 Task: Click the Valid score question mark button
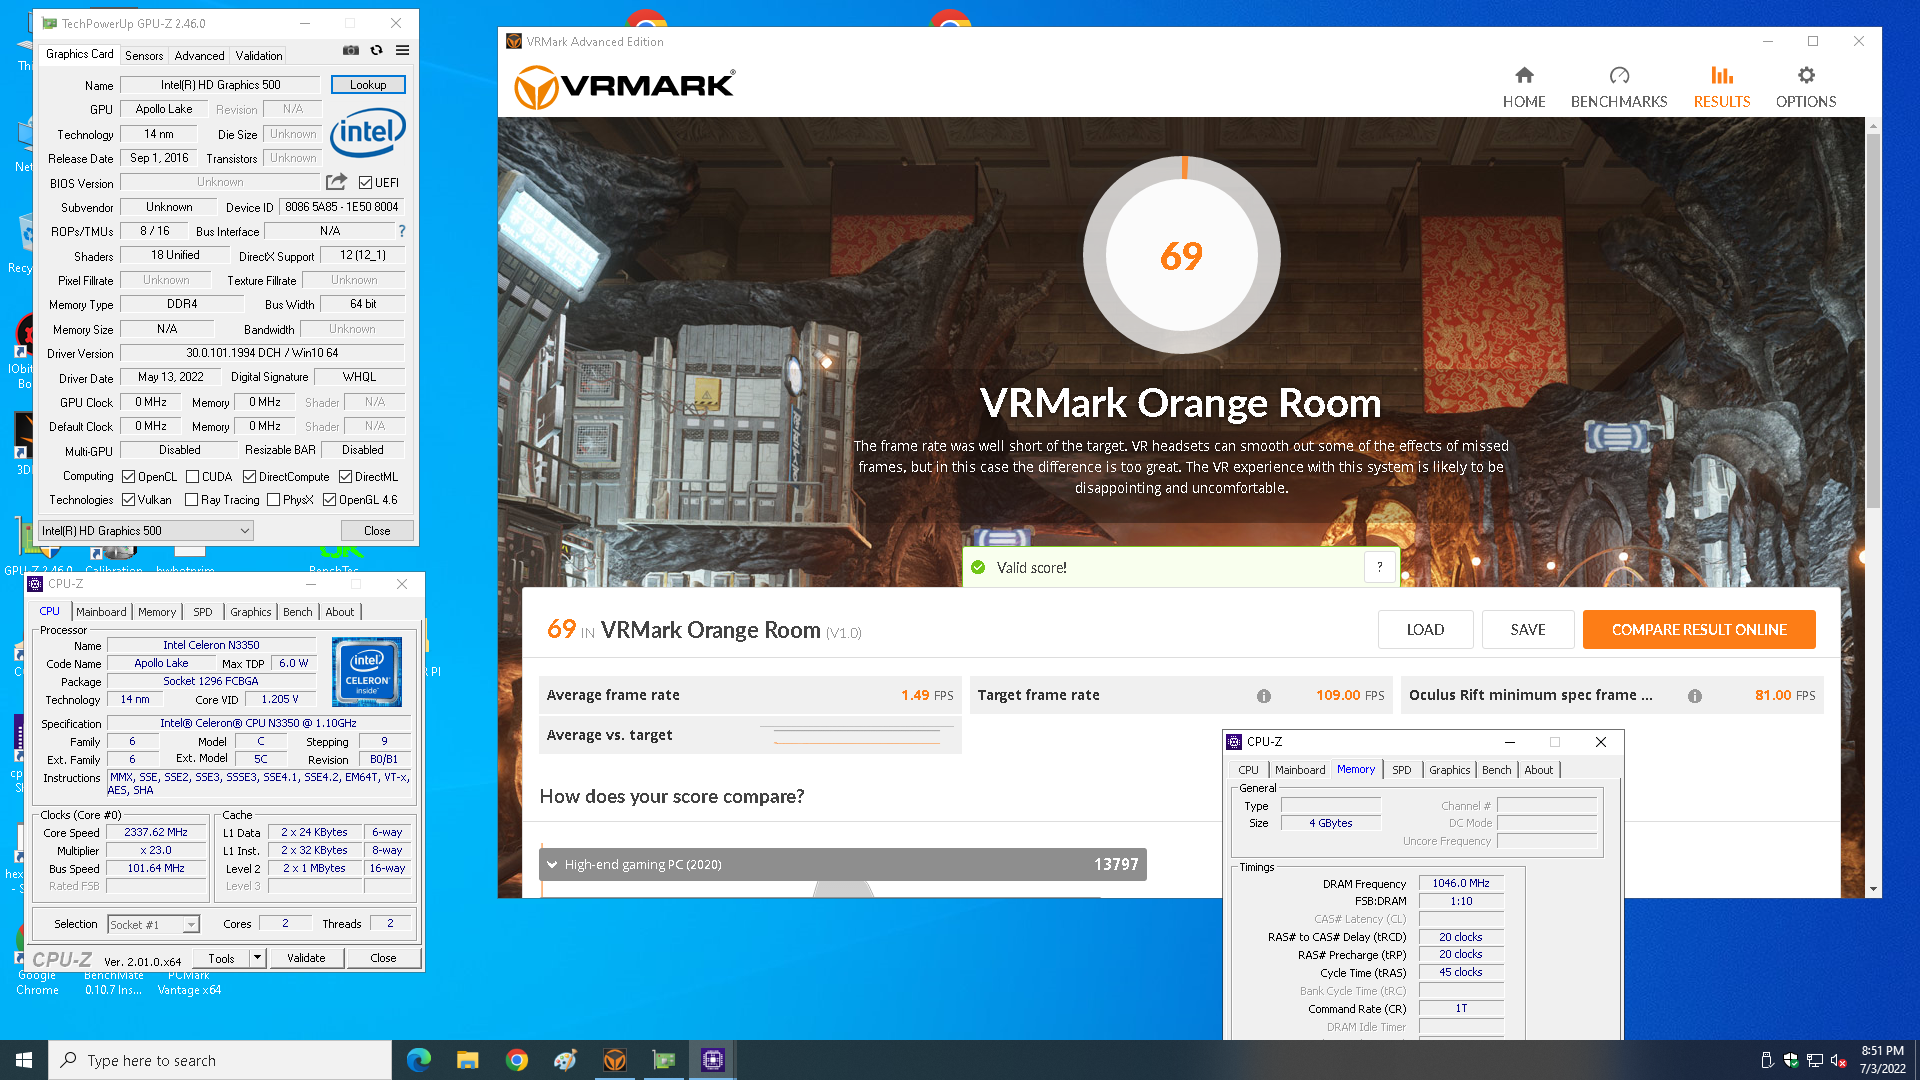[x=1379, y=567]
